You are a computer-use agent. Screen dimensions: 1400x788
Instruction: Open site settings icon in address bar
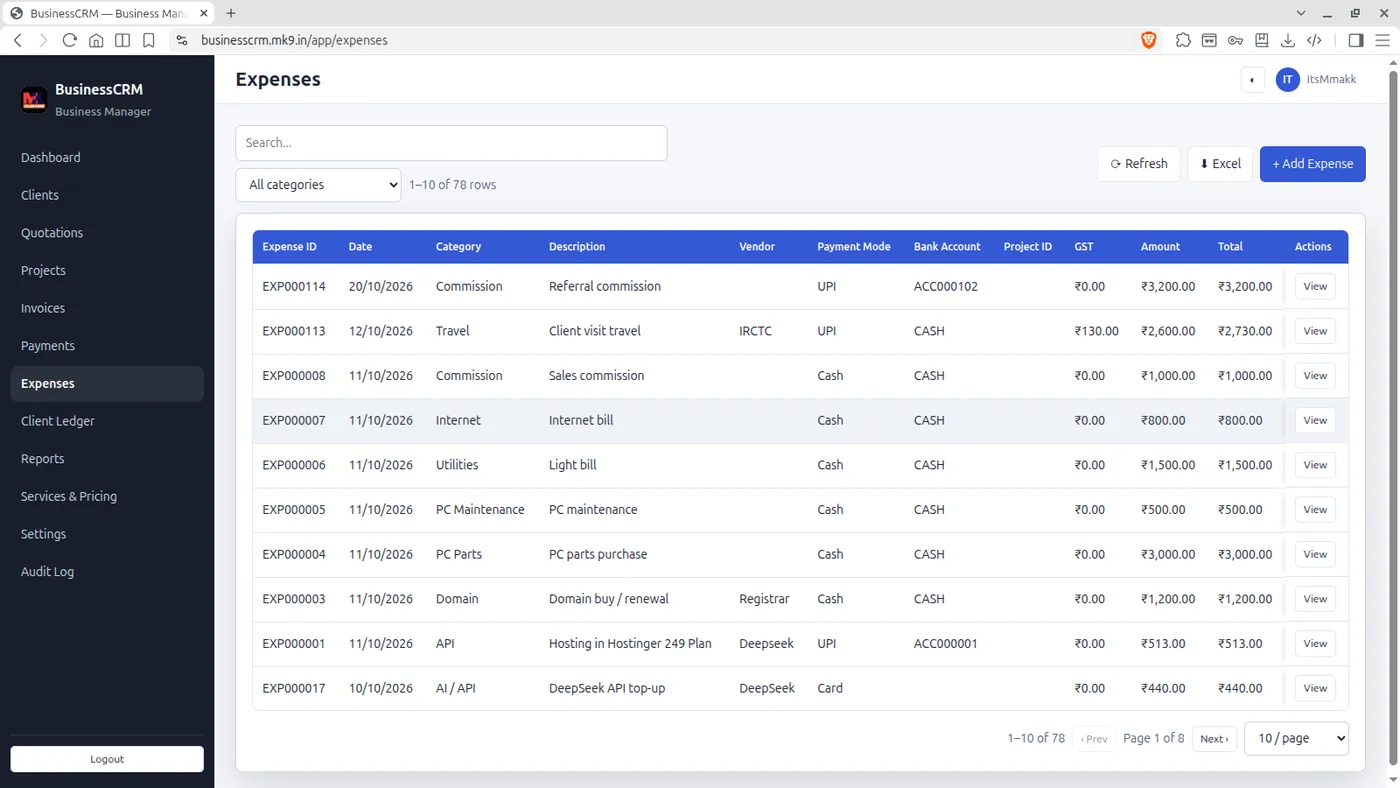tap(181, 40)
